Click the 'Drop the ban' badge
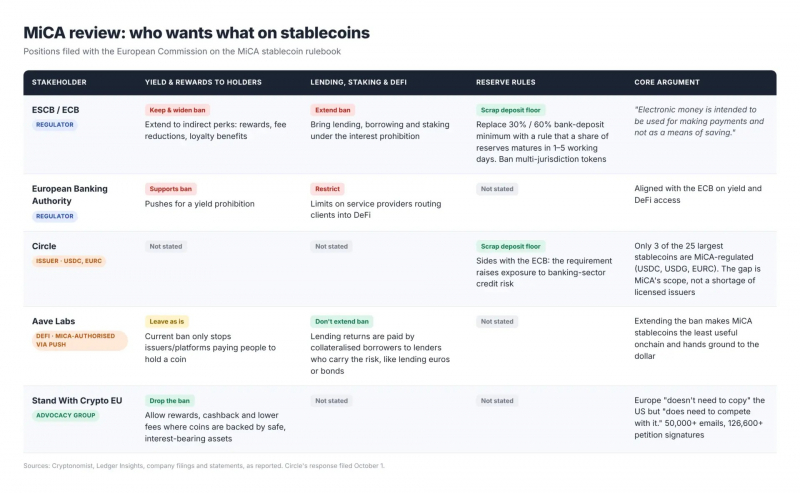Image resolution: width=800 pixels, height=493 pixels. (169, 401)
